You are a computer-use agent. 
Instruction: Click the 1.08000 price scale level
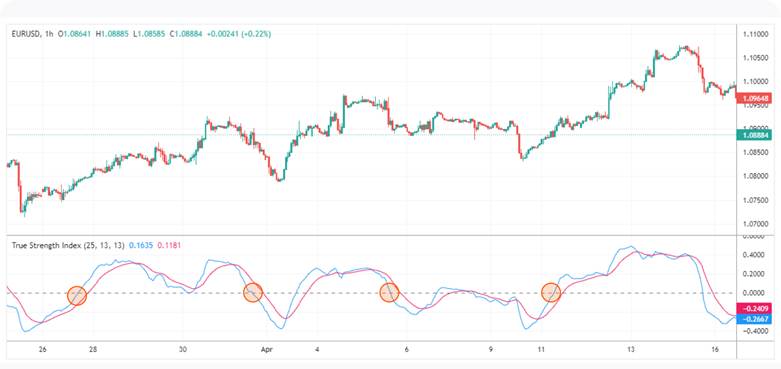756,176
